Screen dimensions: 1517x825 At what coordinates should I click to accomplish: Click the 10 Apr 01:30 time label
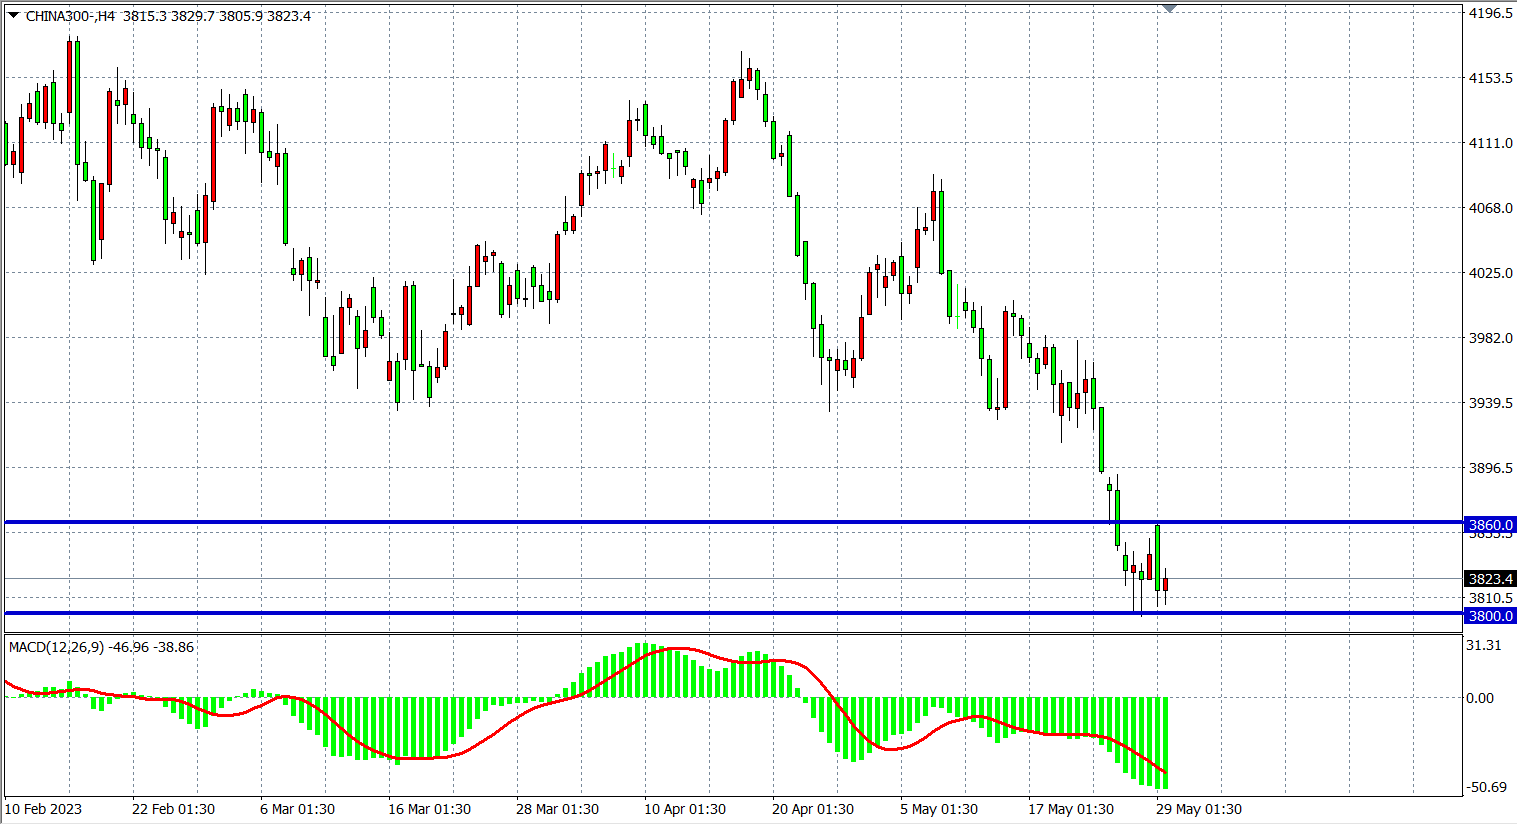(x=685, y=809)
